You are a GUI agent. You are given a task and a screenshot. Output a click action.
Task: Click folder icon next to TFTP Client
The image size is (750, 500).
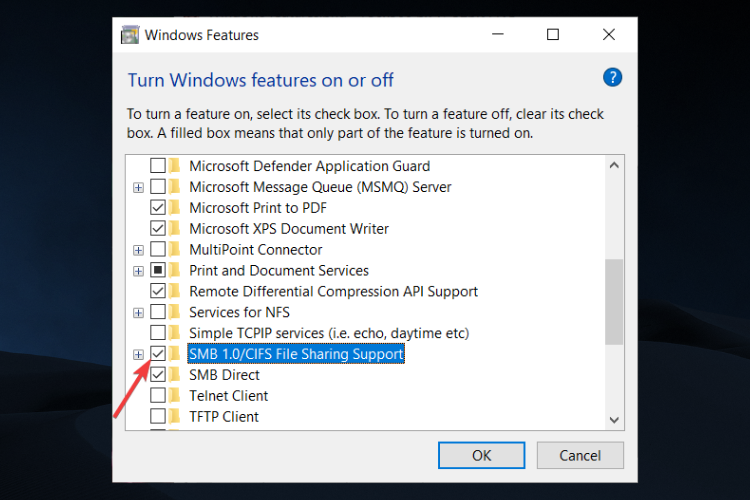(x=175, y=416)
